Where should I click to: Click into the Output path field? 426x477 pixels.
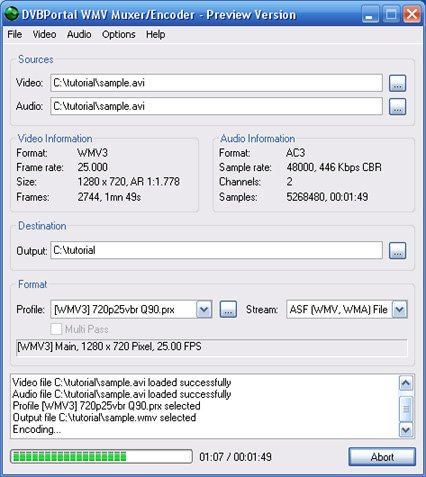click(x=216, y=250)
